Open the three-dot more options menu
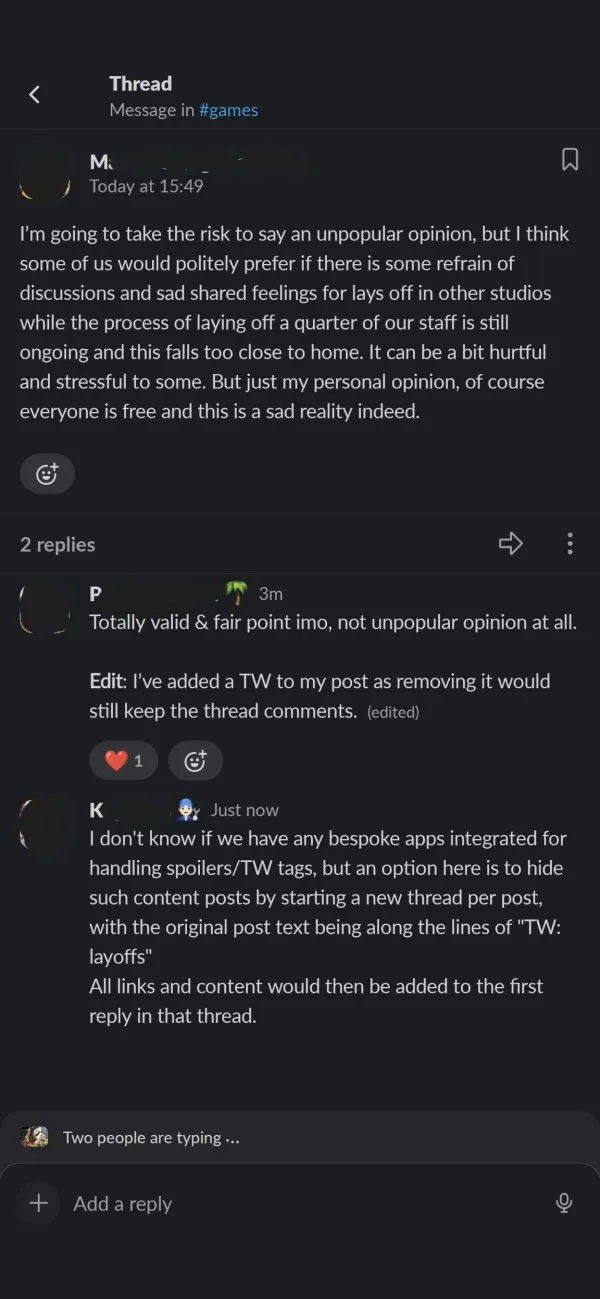The height and width of the screenshot is (1299, 600). coord(569,544)
